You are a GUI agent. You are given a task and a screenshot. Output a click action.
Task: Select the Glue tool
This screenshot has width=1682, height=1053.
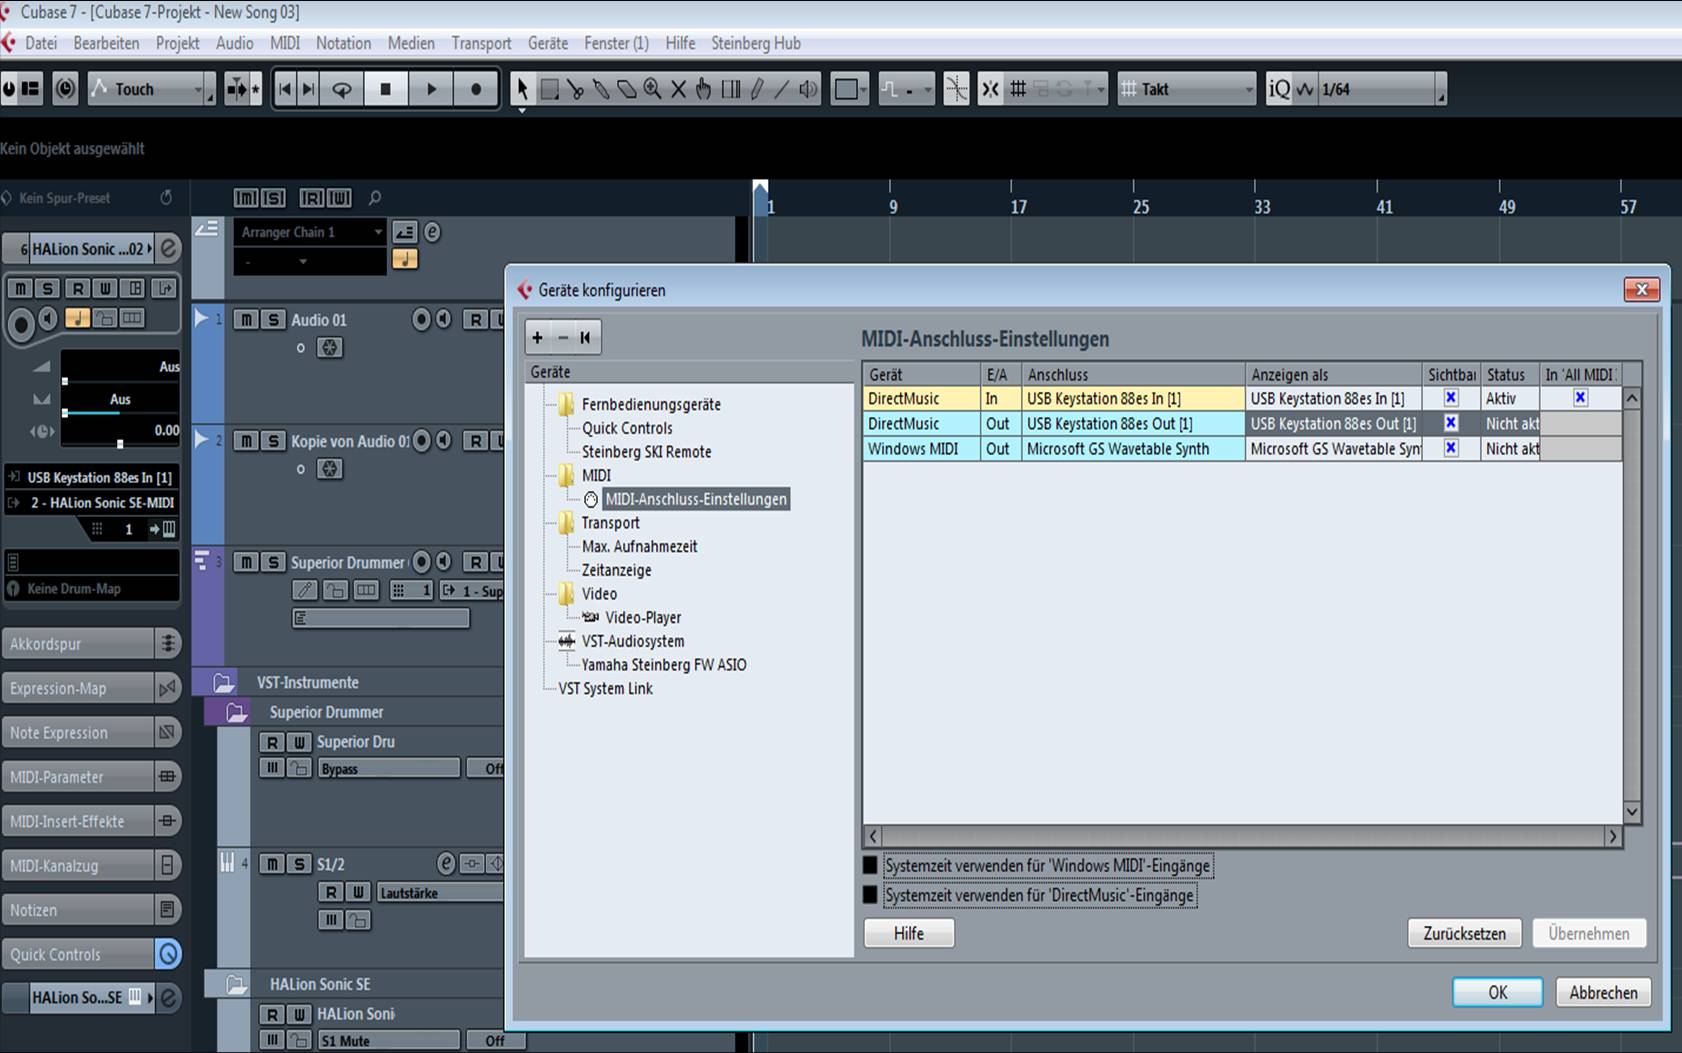[601, 89]
